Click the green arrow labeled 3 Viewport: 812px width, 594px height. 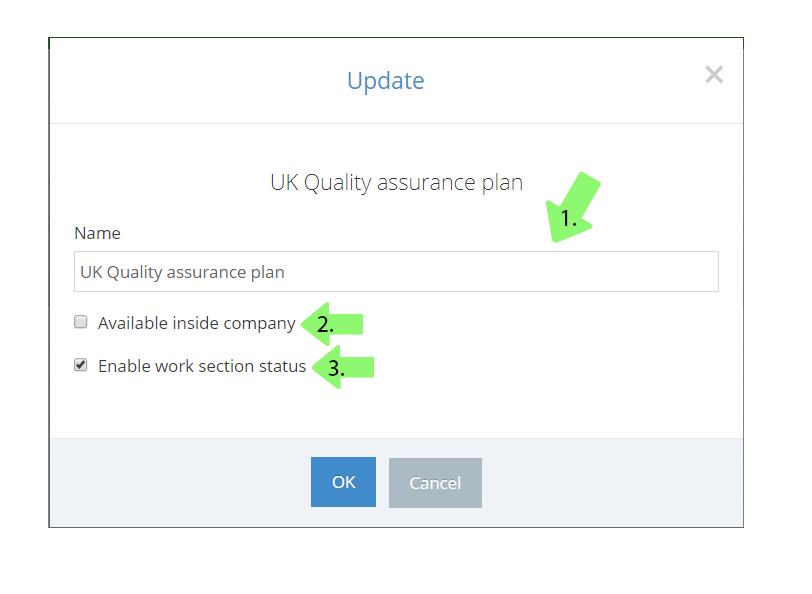click(343, 367)
